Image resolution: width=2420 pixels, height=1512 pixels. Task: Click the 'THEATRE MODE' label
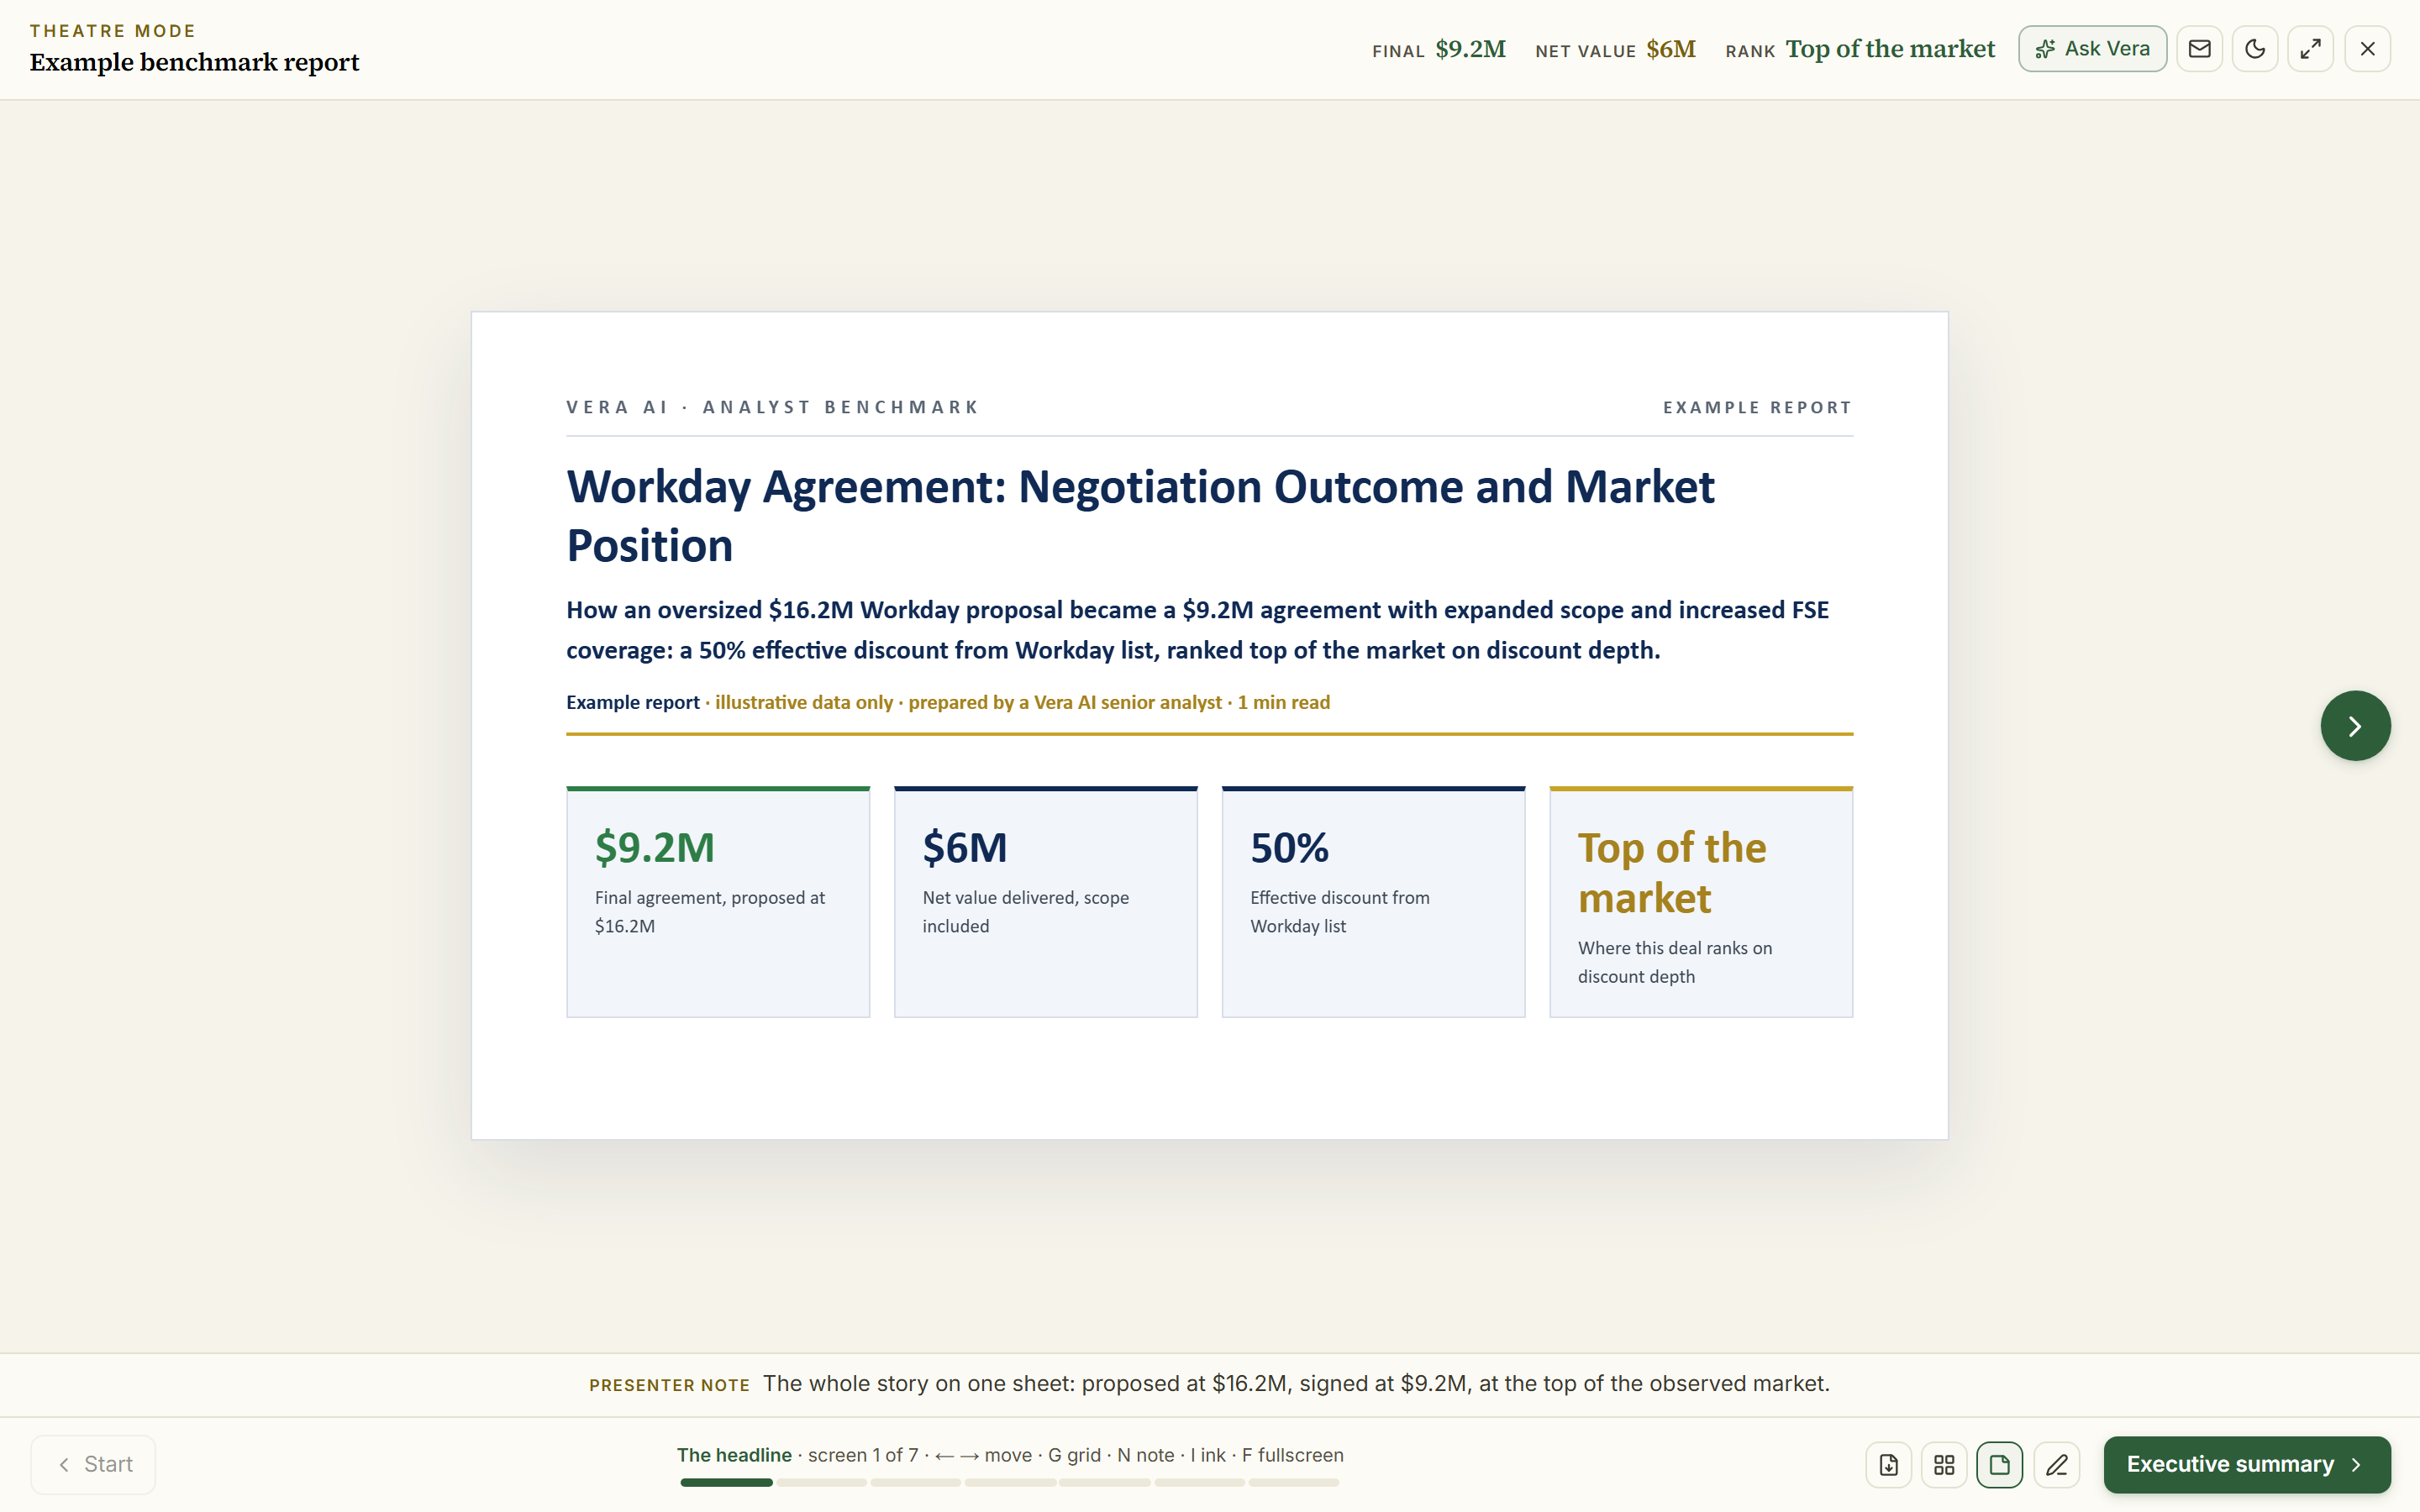[113, 31]
